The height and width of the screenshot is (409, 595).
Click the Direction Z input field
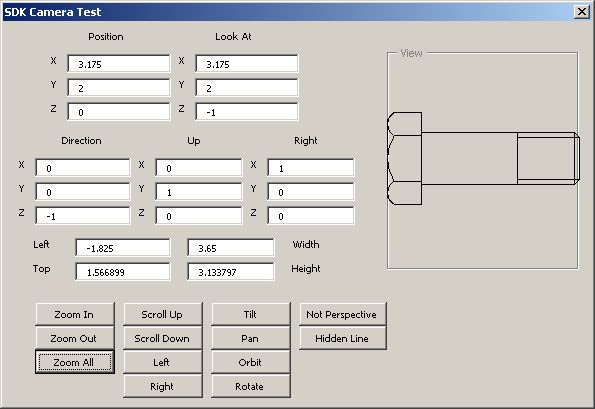click(83, 216)
